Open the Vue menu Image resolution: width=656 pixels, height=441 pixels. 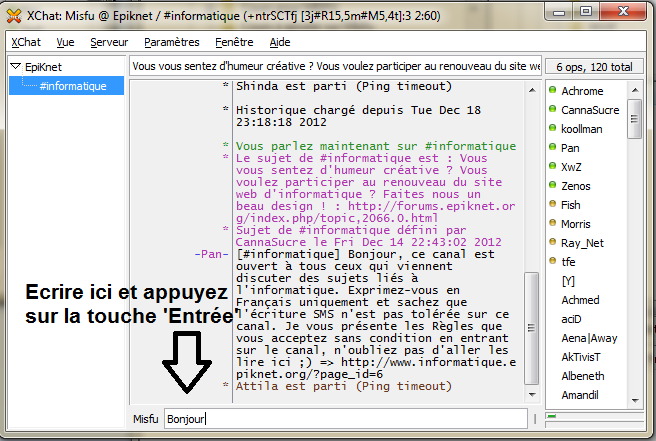pyautogui.click(x=65, y=42)
